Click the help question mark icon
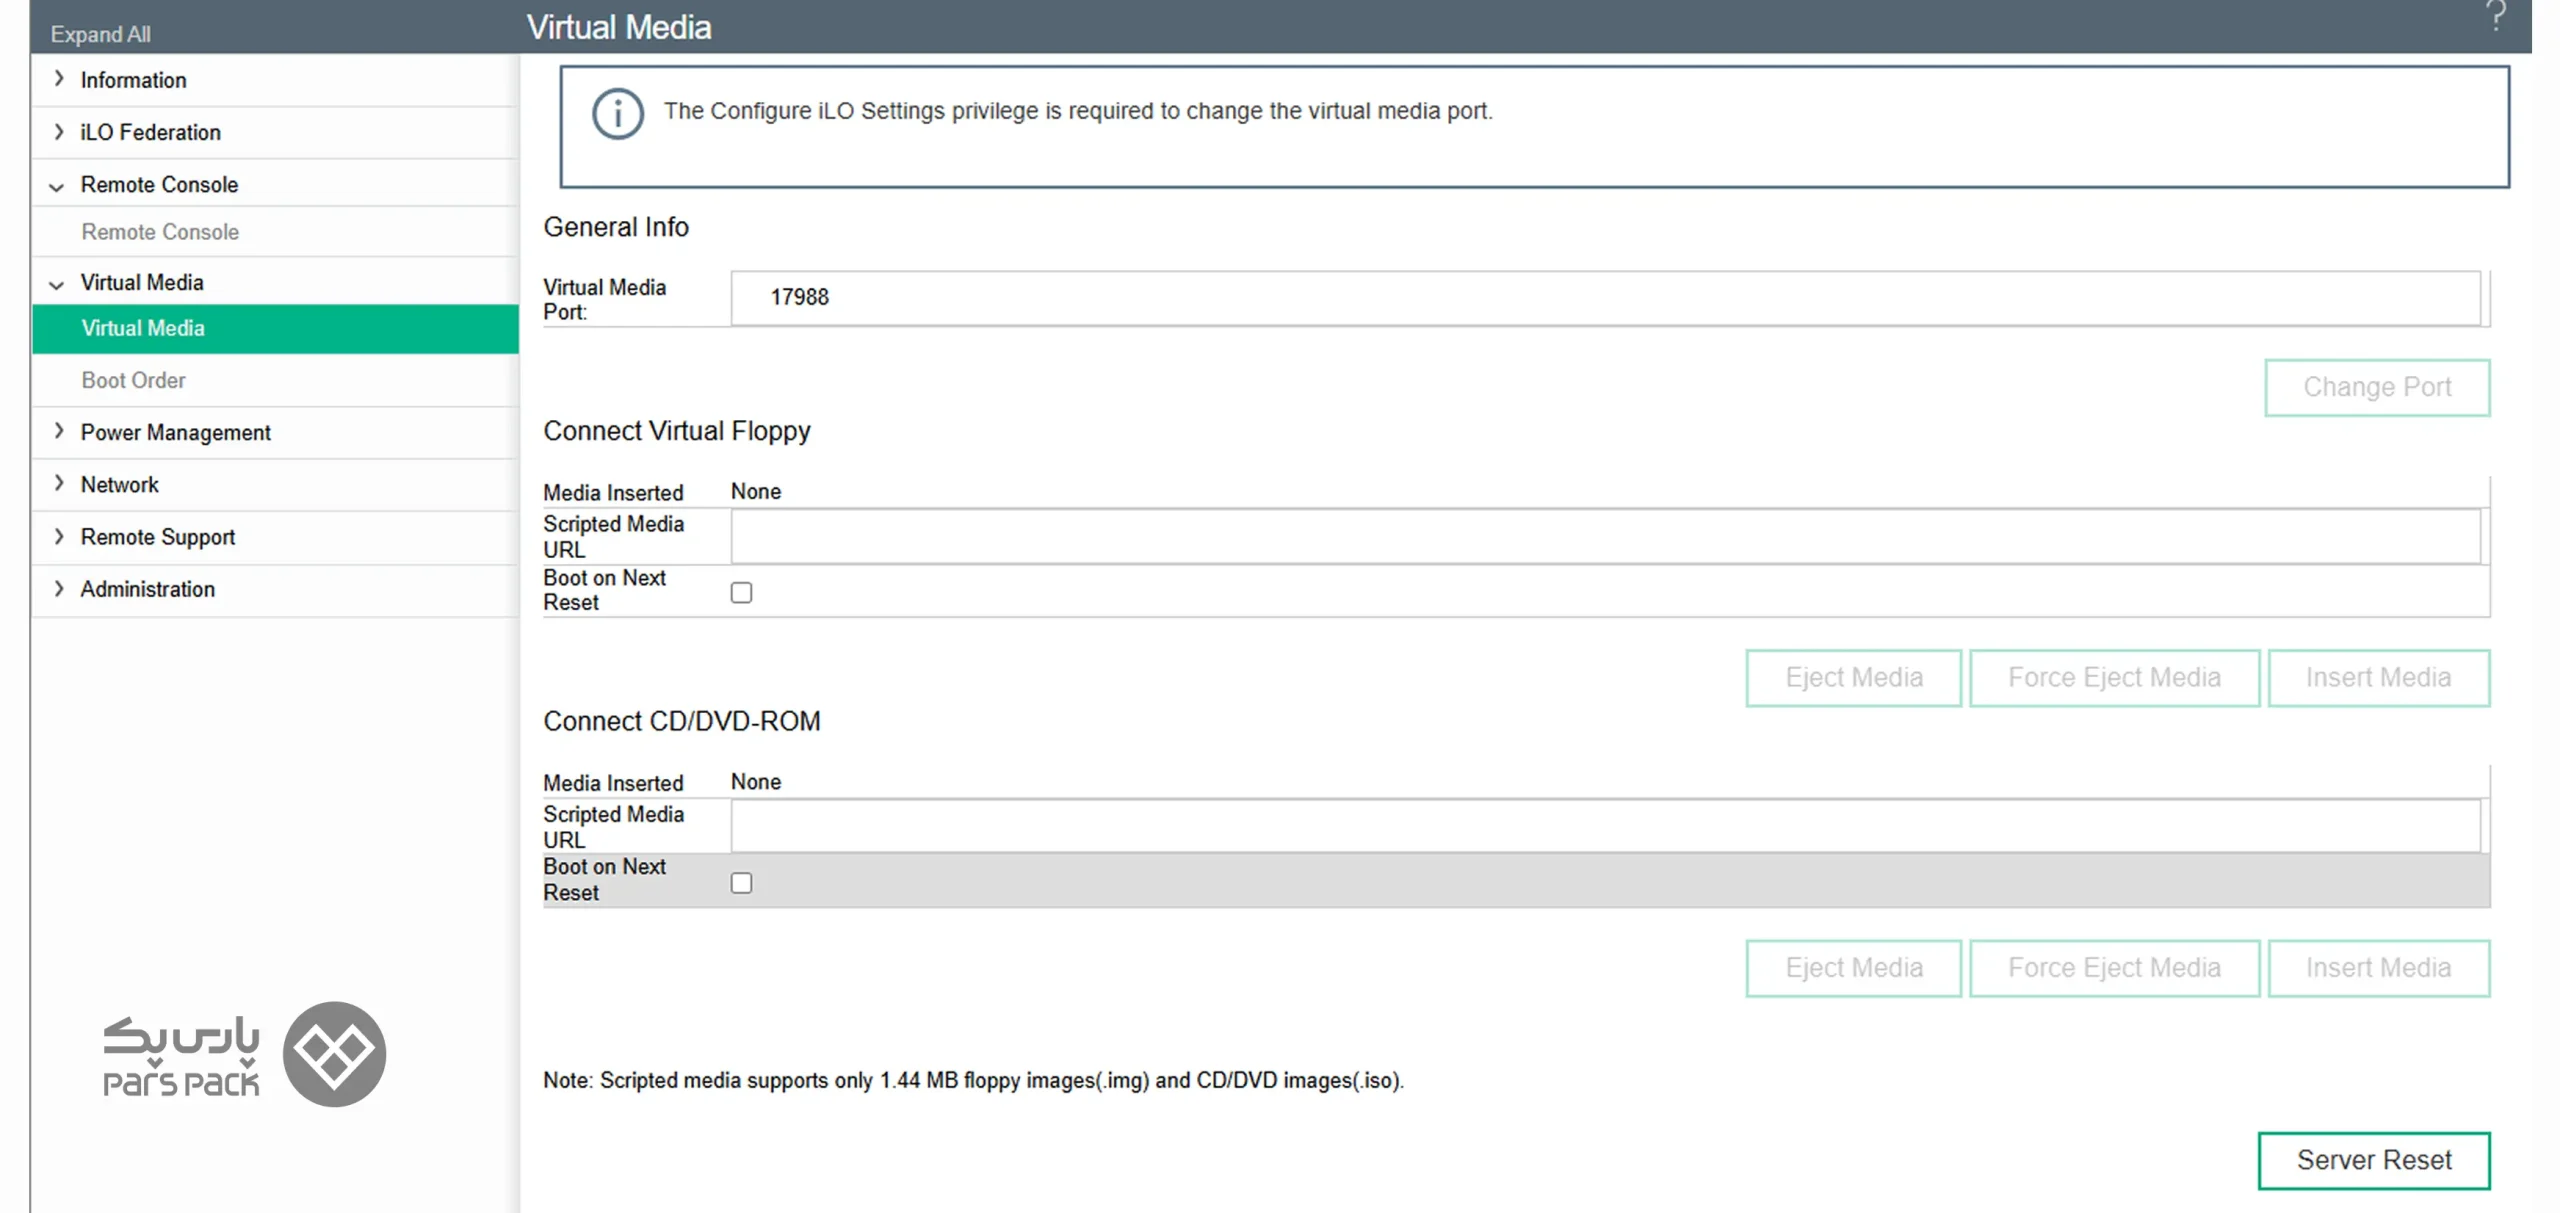This screenshot has width=2560, height=1213. [2496, 16]
